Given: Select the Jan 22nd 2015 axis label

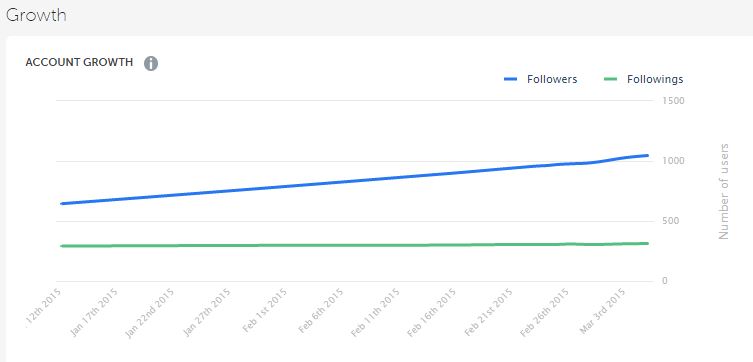Looking at the screenshot, I should 149,313.
